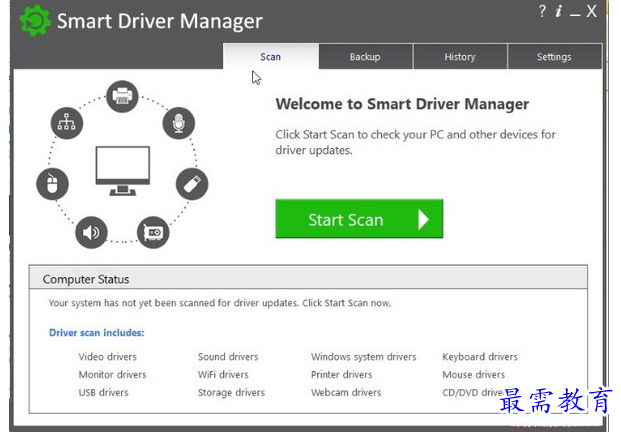Select the USB drive icon
This screenshot has height=432, width=621.
pyautogui.click(x=192, y=184)
